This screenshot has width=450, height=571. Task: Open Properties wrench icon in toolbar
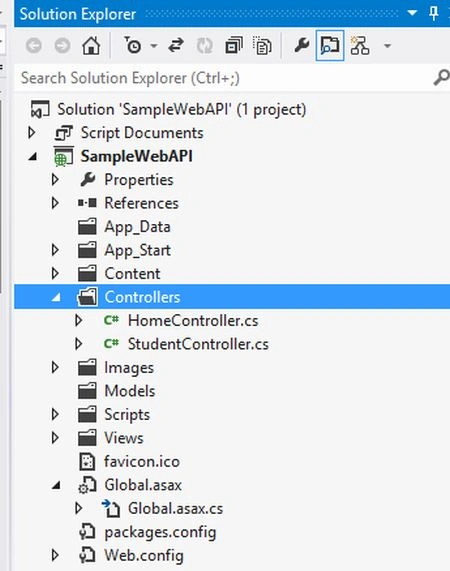(302, 46)
